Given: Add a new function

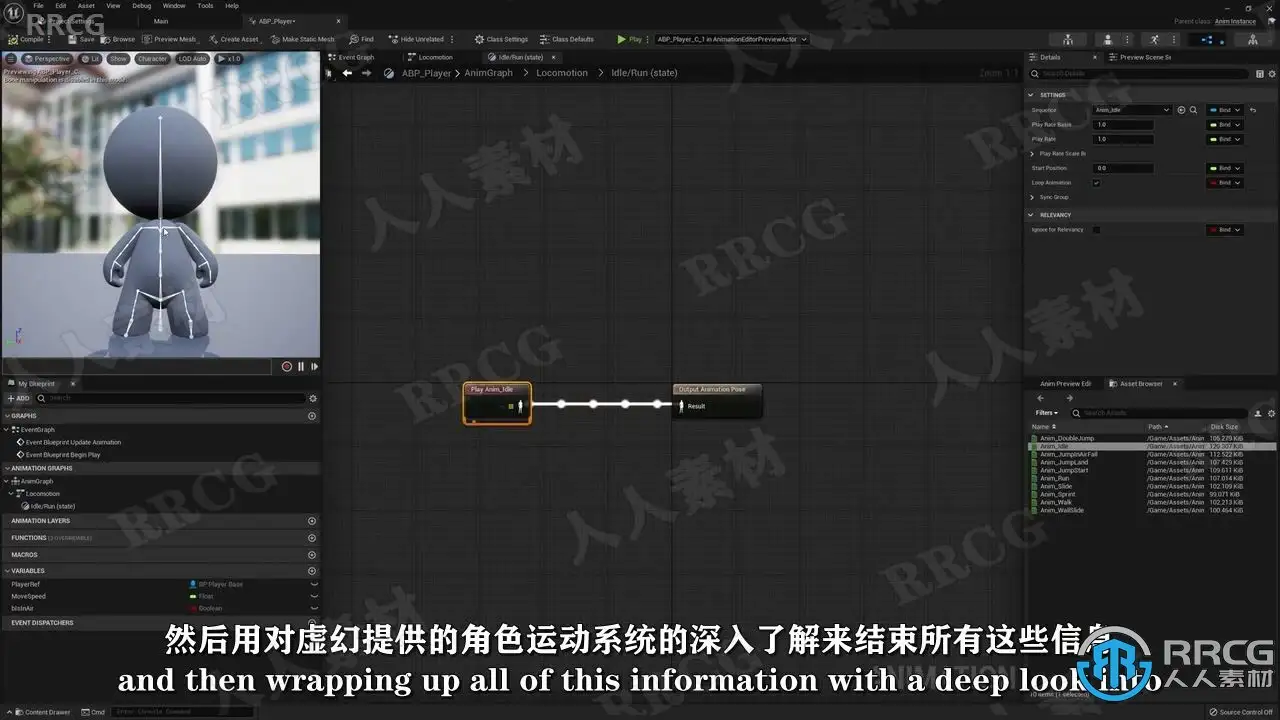Looking at the screenshot, I should pyautogui.click(x=312, y=538).
